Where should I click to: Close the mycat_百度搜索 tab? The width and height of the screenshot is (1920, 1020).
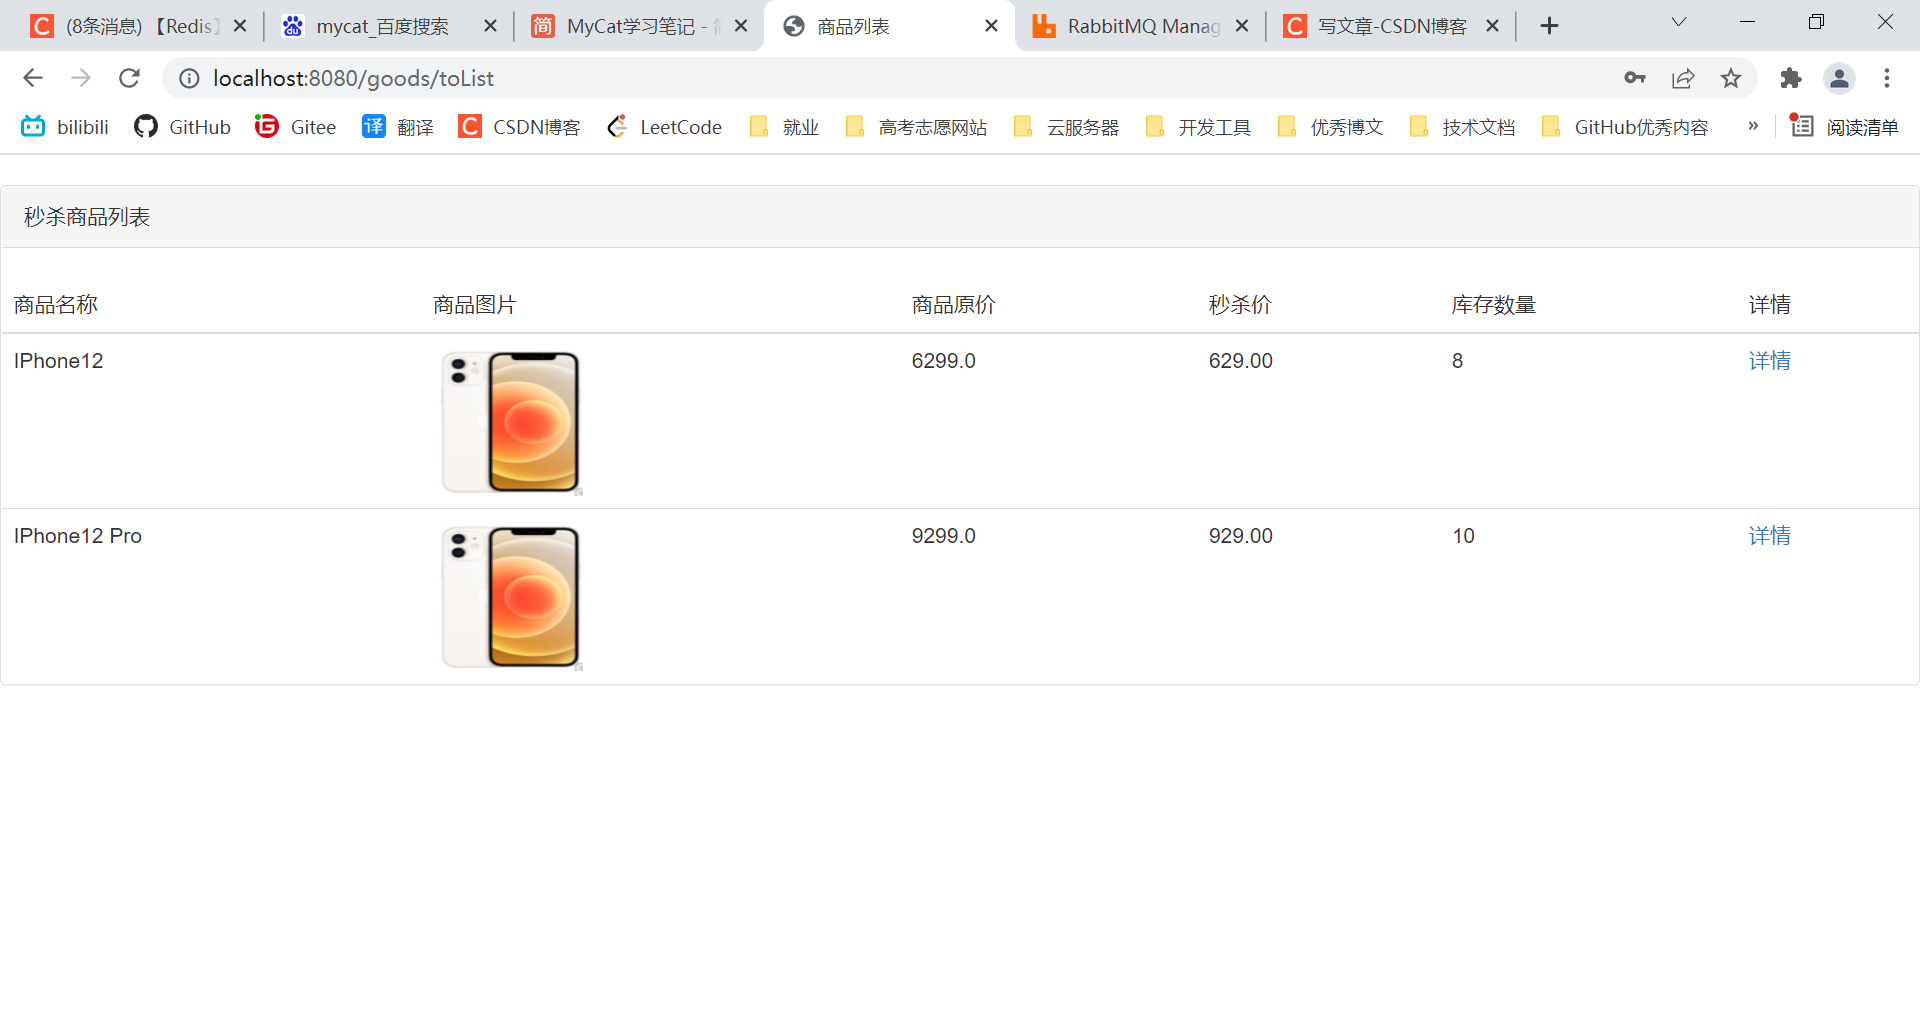490,26
